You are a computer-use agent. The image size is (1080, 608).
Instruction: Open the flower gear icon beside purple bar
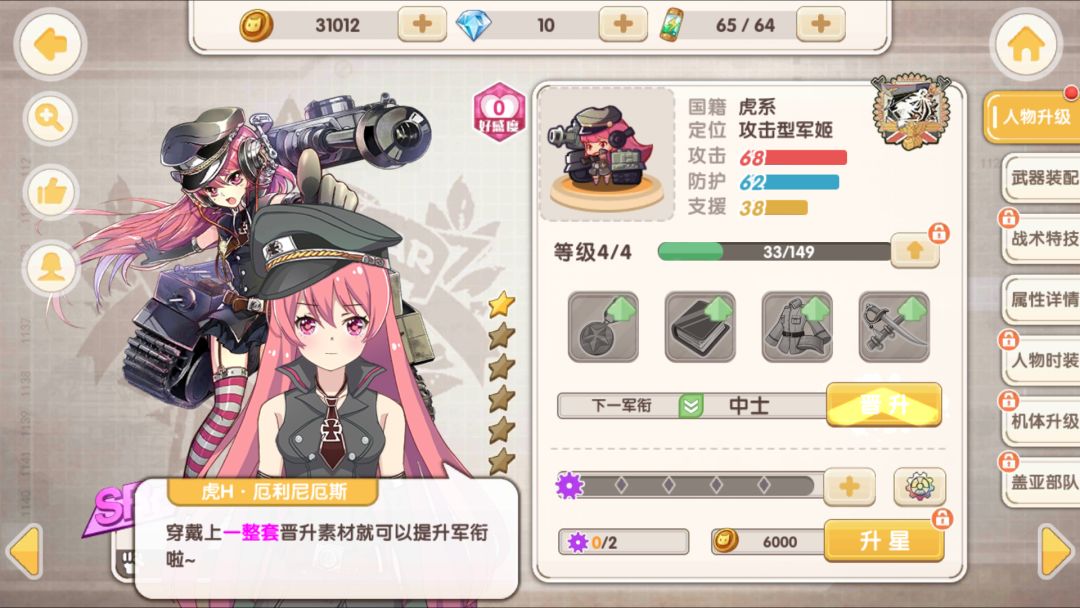pyautogui.click(x=920, y=486)
